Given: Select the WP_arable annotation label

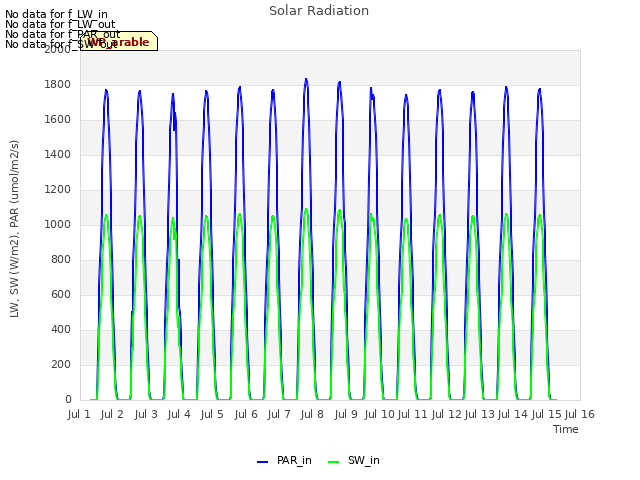Looking at the screenshot, I should click(119, 41).
